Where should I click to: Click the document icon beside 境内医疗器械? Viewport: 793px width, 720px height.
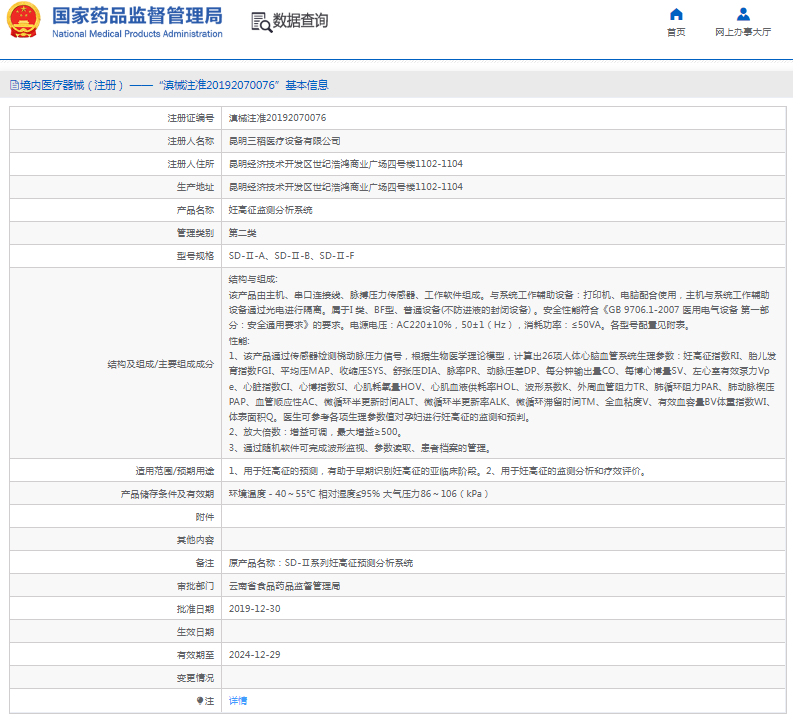tap(13, 86)
